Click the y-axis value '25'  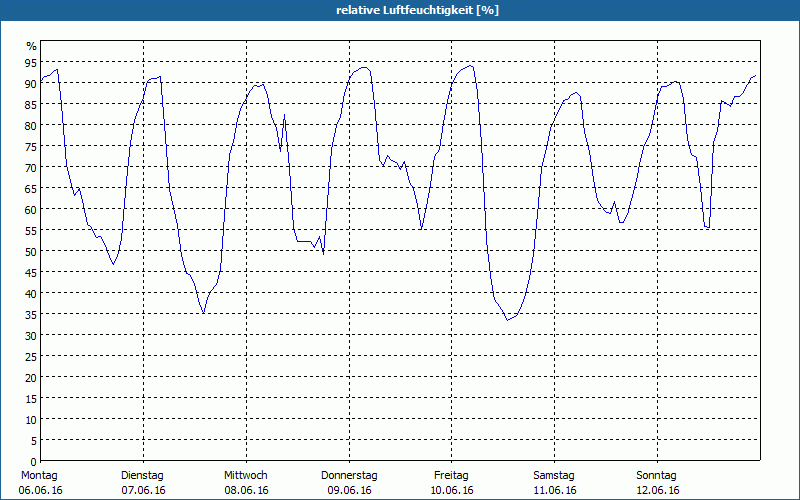coord(31,357)
